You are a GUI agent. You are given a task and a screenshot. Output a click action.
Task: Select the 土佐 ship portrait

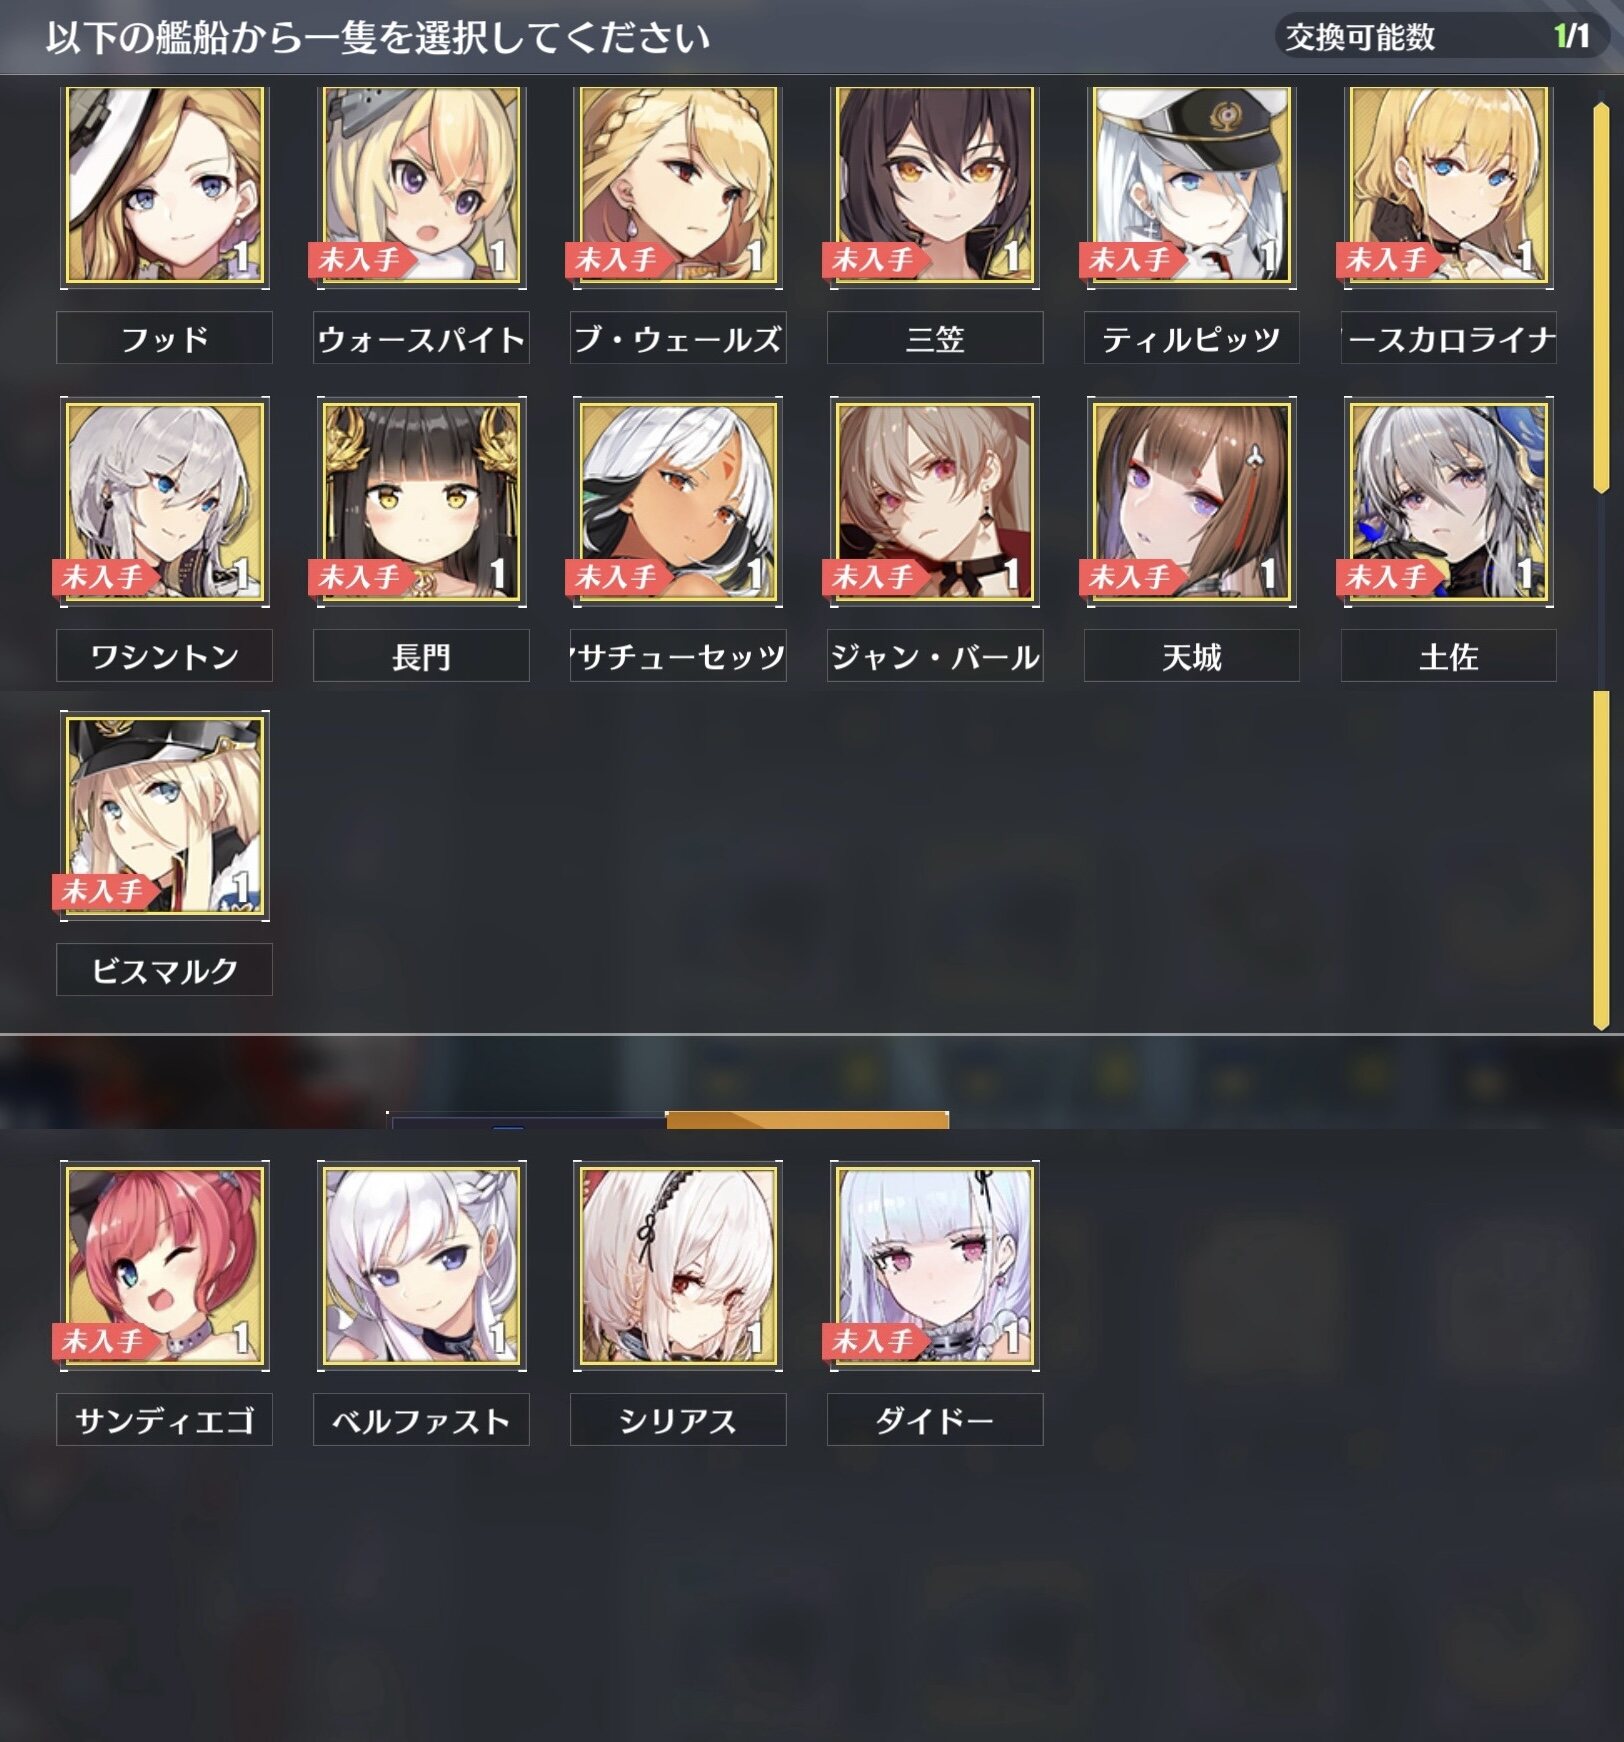click(1448, 502)
